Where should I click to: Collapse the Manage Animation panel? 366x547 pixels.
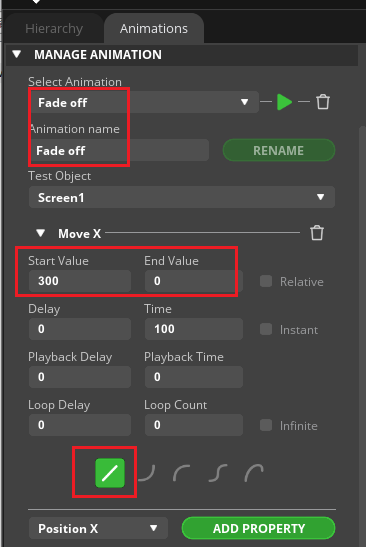[16, 54]
